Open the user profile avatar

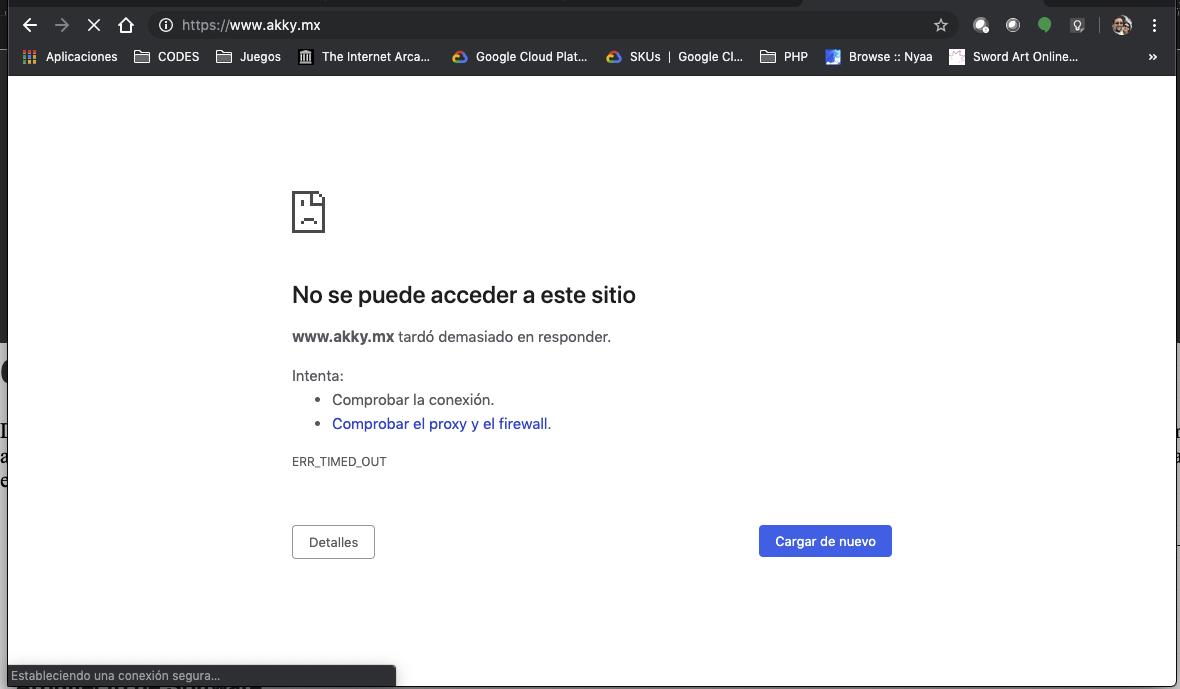(1122, 25)
